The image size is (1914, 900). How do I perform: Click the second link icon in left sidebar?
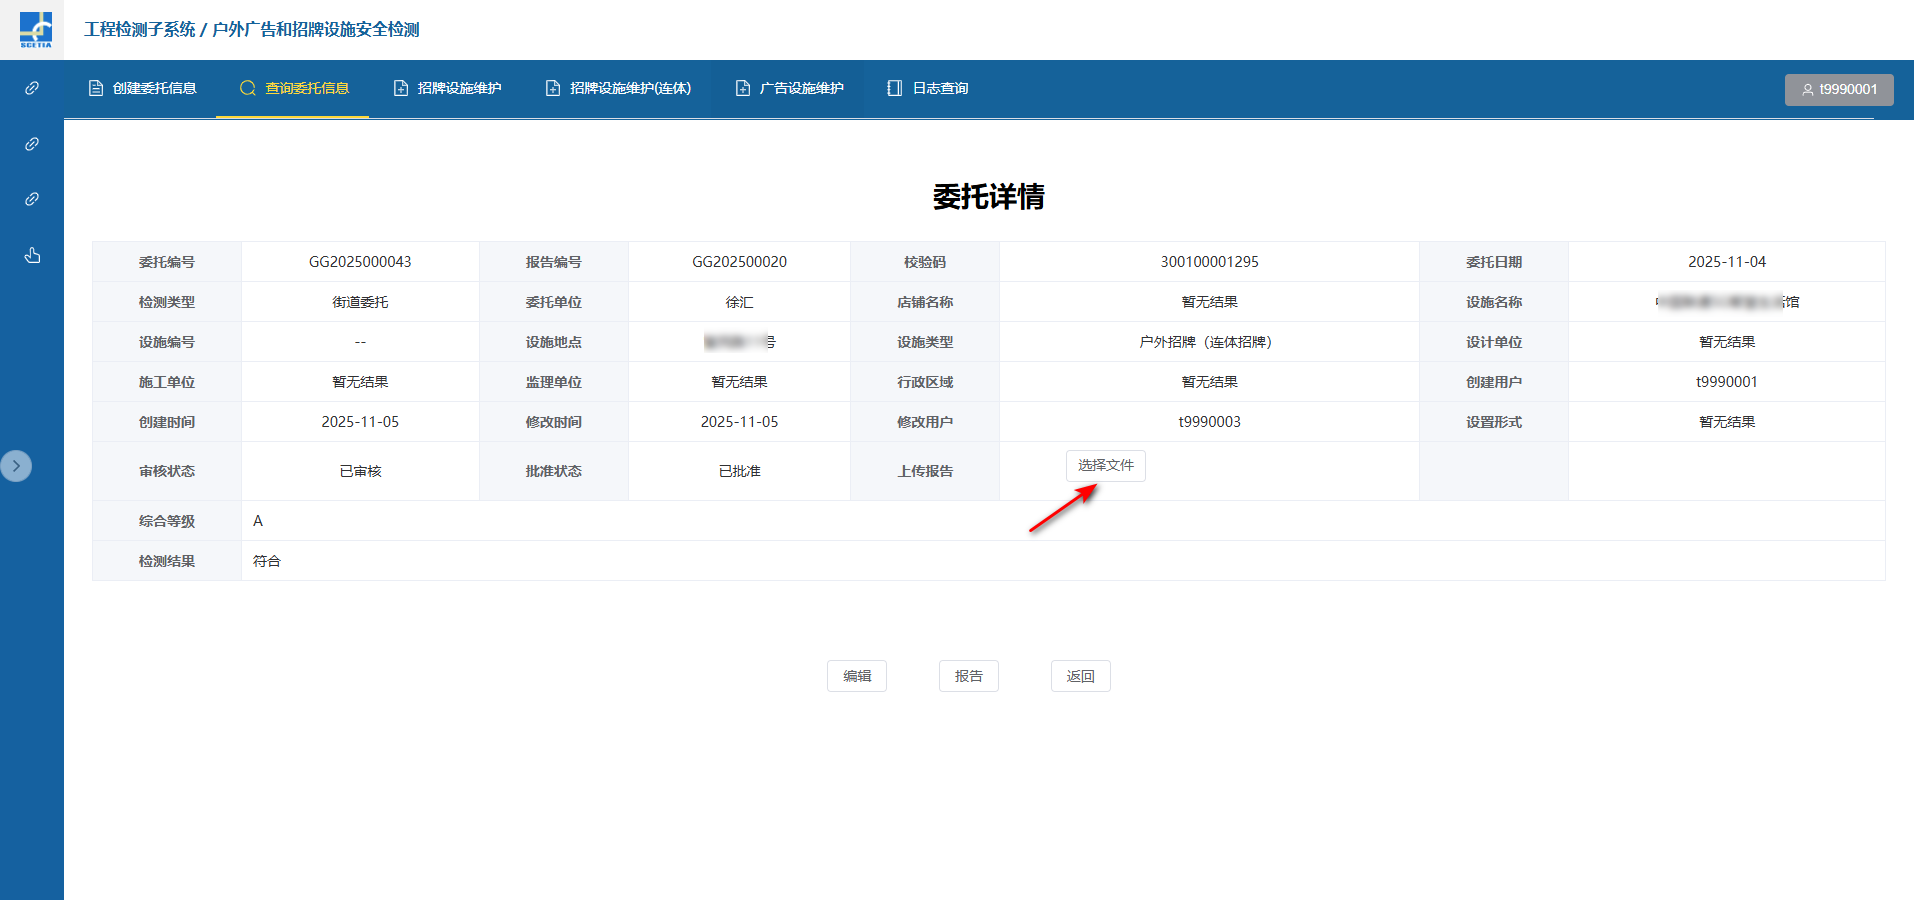32,144
